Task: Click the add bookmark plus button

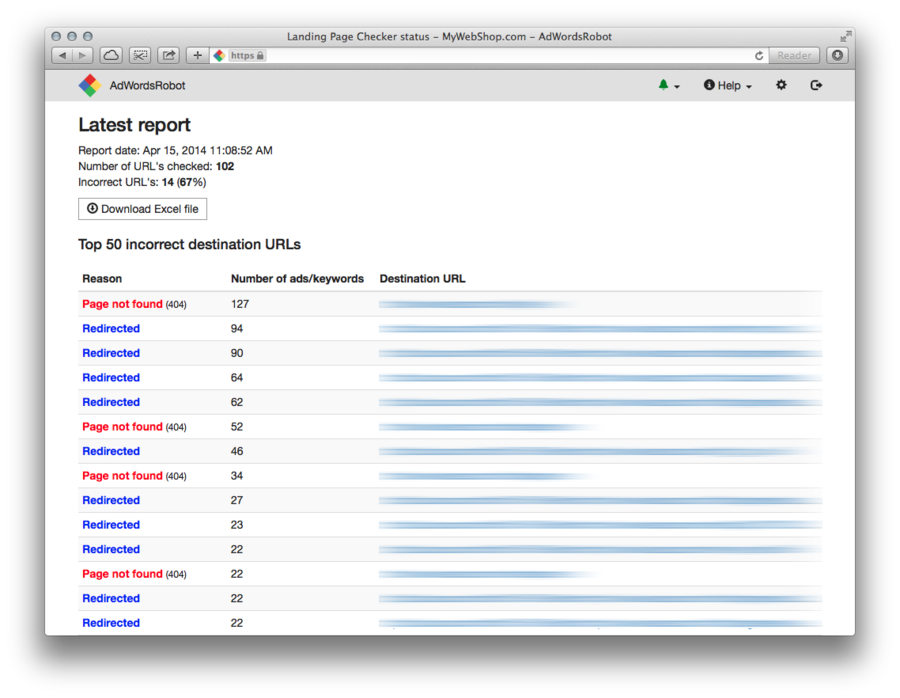Action: coord(197,56)
